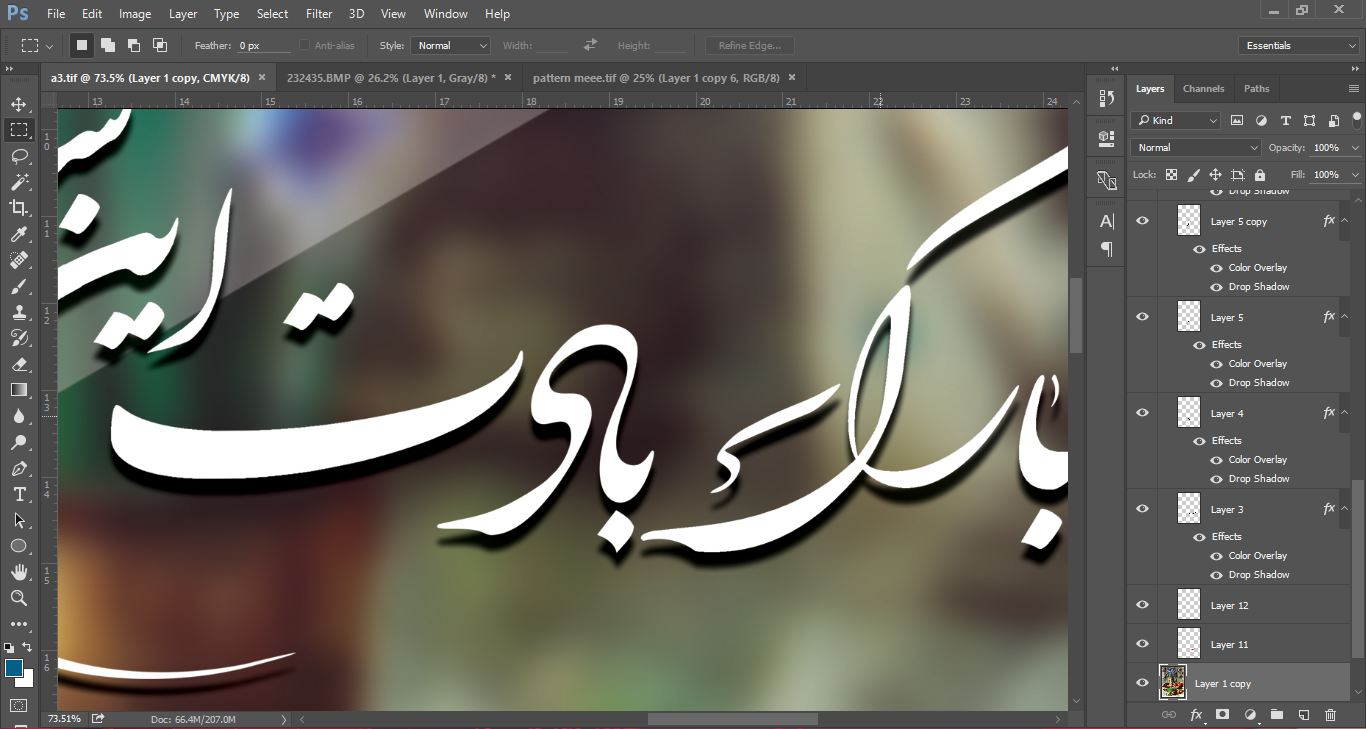Switch to the Channels tab
This screenshot has width=1366, height=729.
pos(1203,89)
